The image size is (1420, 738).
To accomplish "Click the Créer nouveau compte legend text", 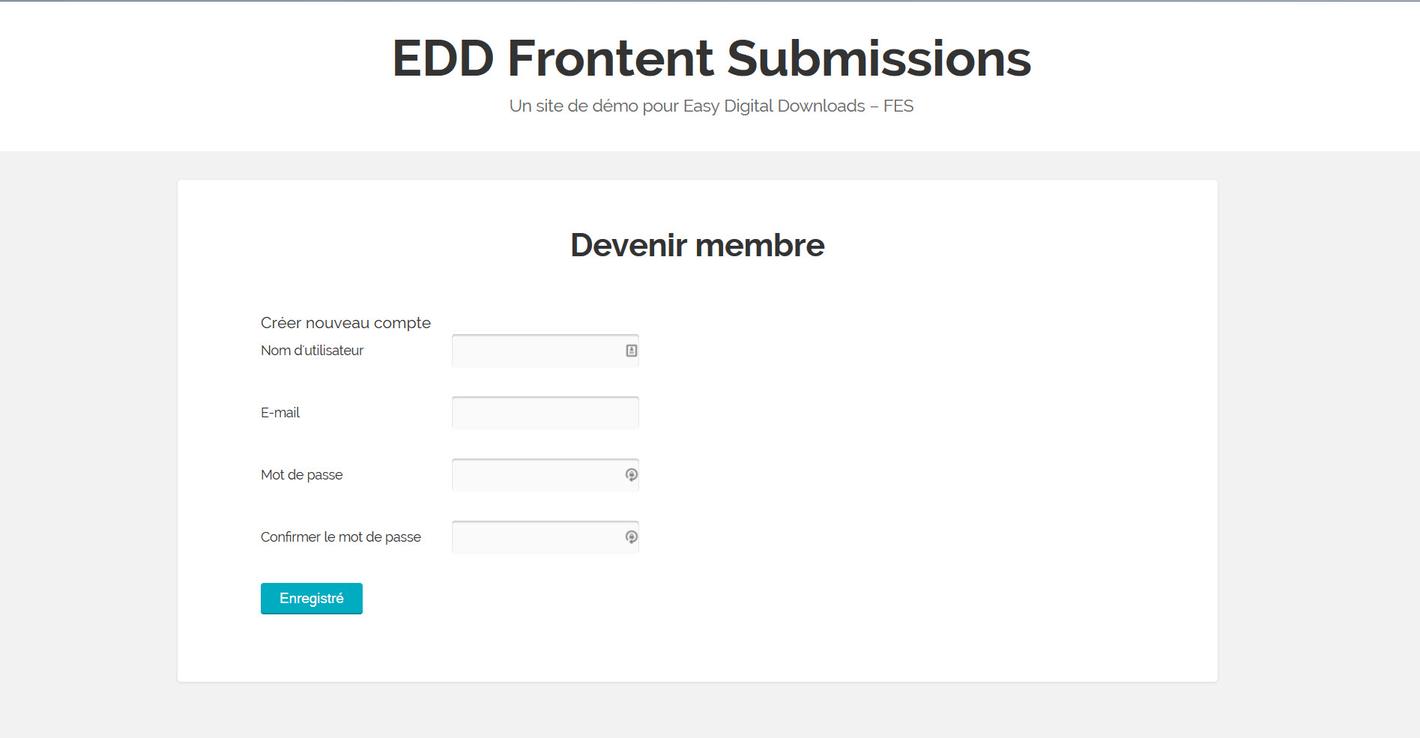I will click(x=346, y=323).
